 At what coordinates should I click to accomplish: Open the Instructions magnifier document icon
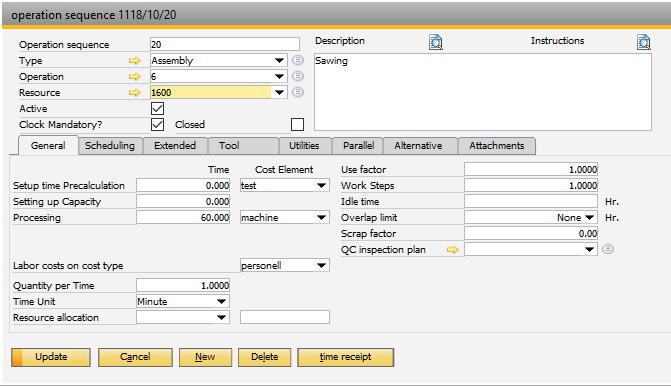pos(644,42)
